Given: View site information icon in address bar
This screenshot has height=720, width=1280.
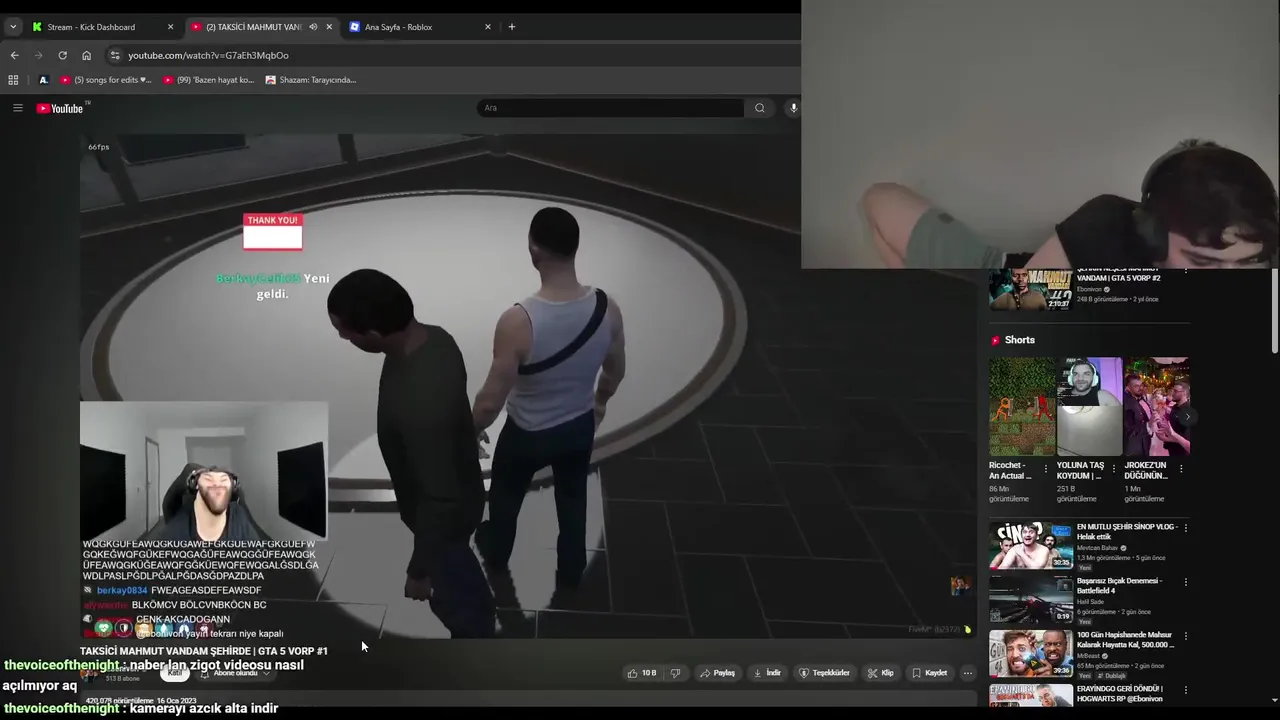Looking at the screenshot, I should [x=115, y=55].
